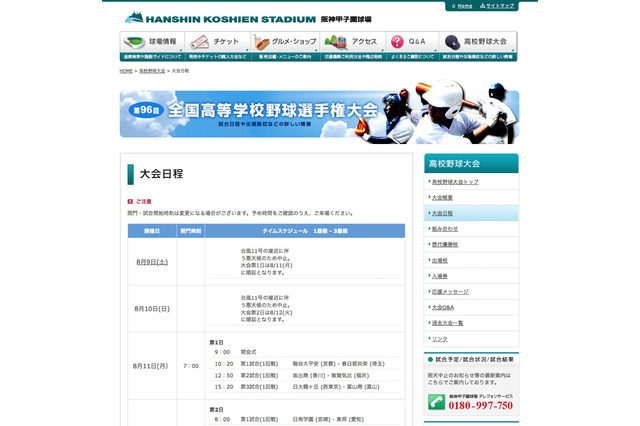Click the 8月10日(日) date cell

152,309
